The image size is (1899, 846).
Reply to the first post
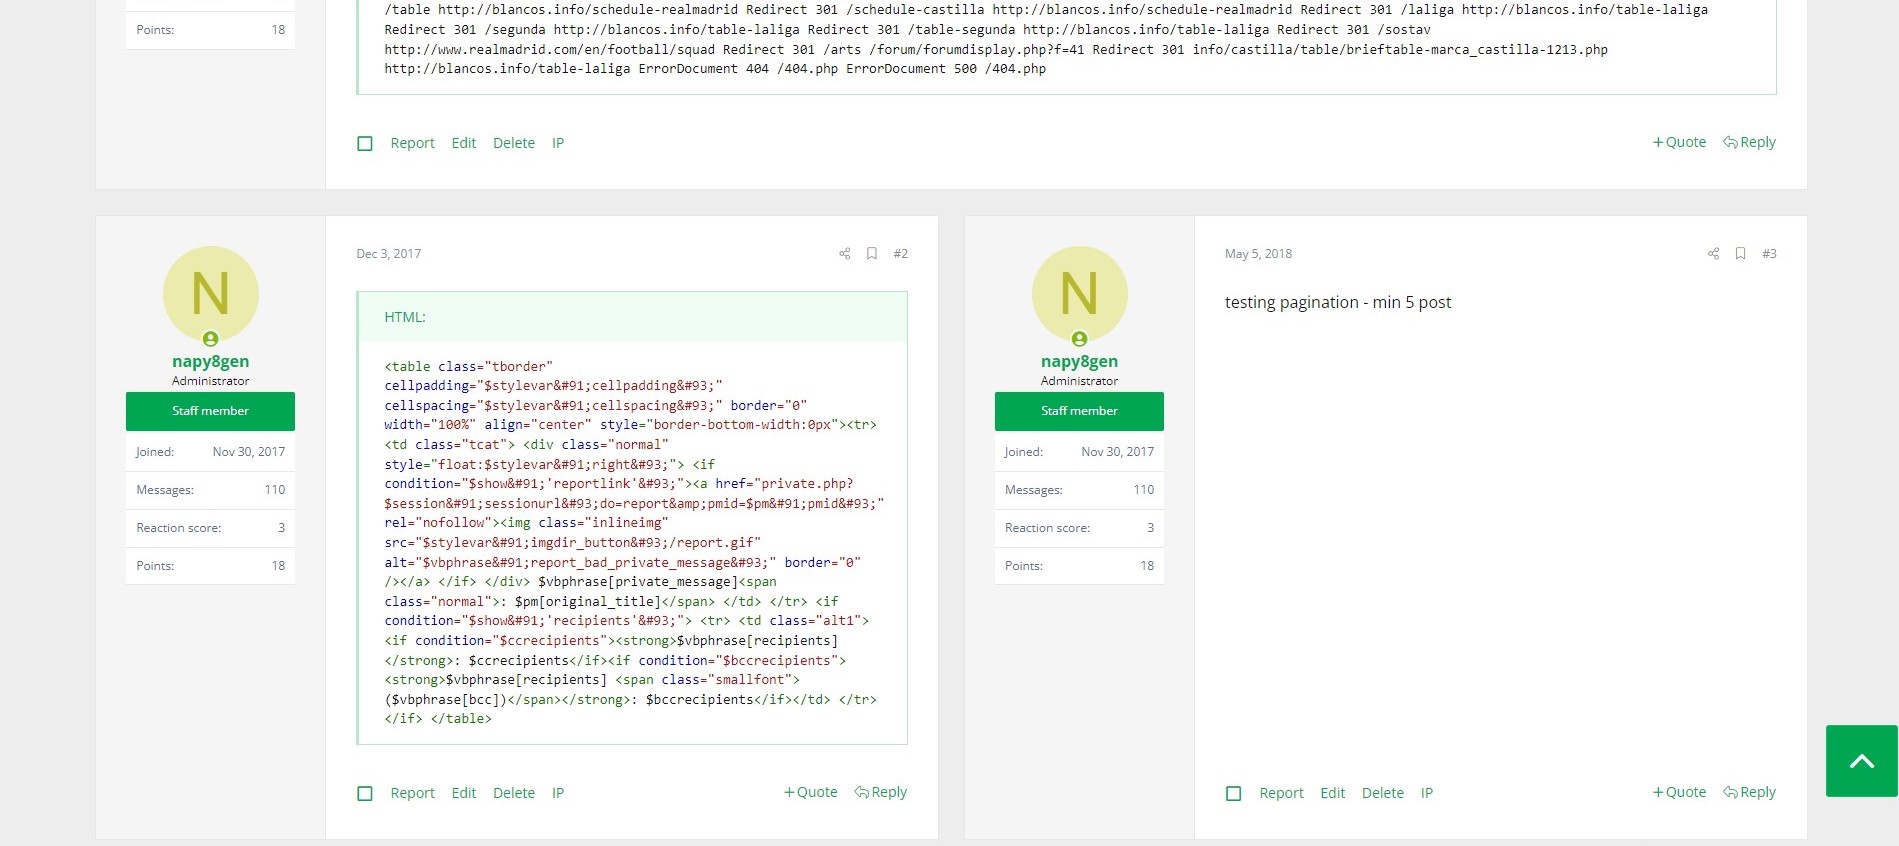tap(1749, 142)
